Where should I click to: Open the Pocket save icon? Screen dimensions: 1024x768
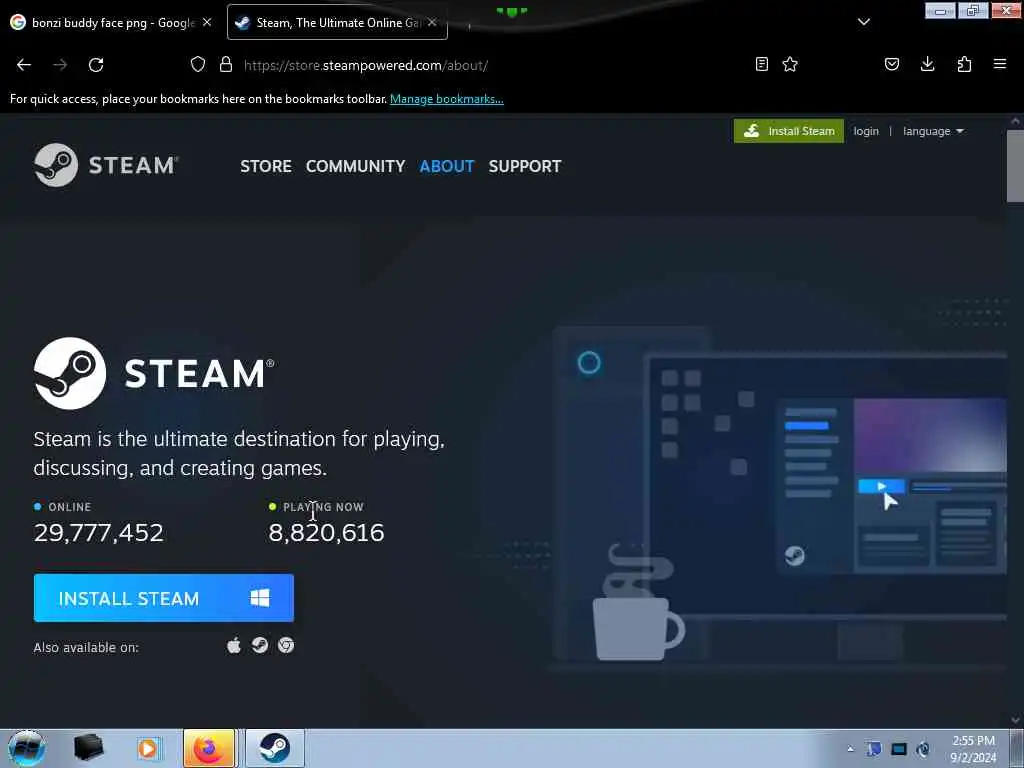point(892,64)
